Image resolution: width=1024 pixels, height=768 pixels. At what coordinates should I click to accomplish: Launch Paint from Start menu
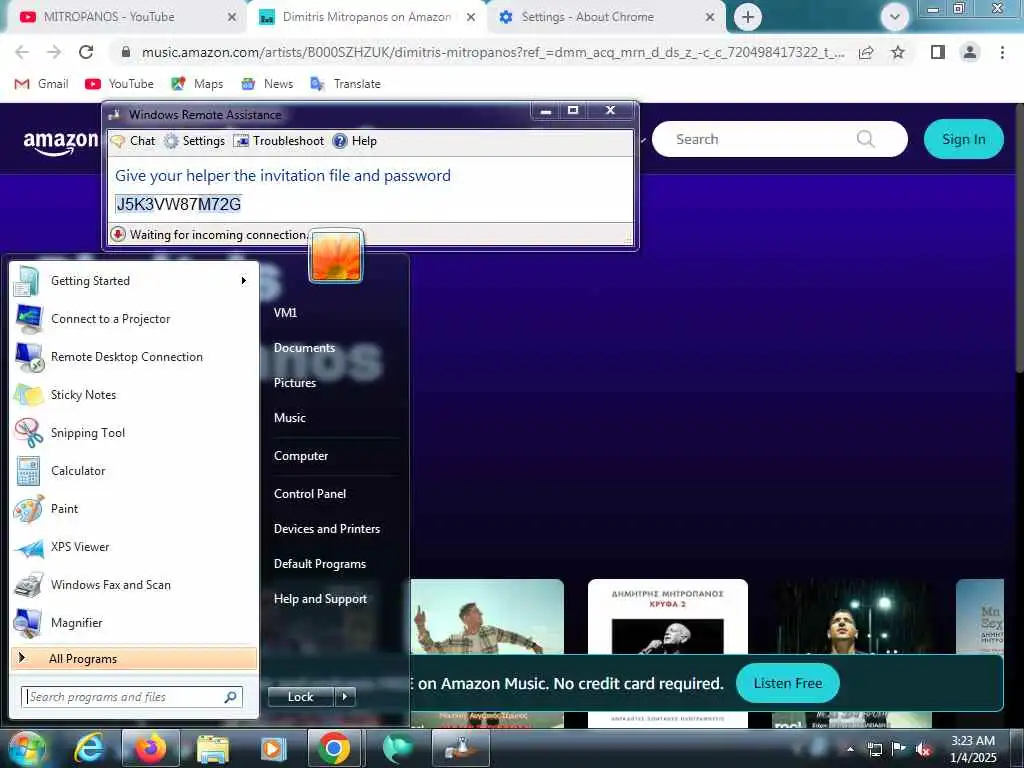pyautogui.click(x=134, y=509)
